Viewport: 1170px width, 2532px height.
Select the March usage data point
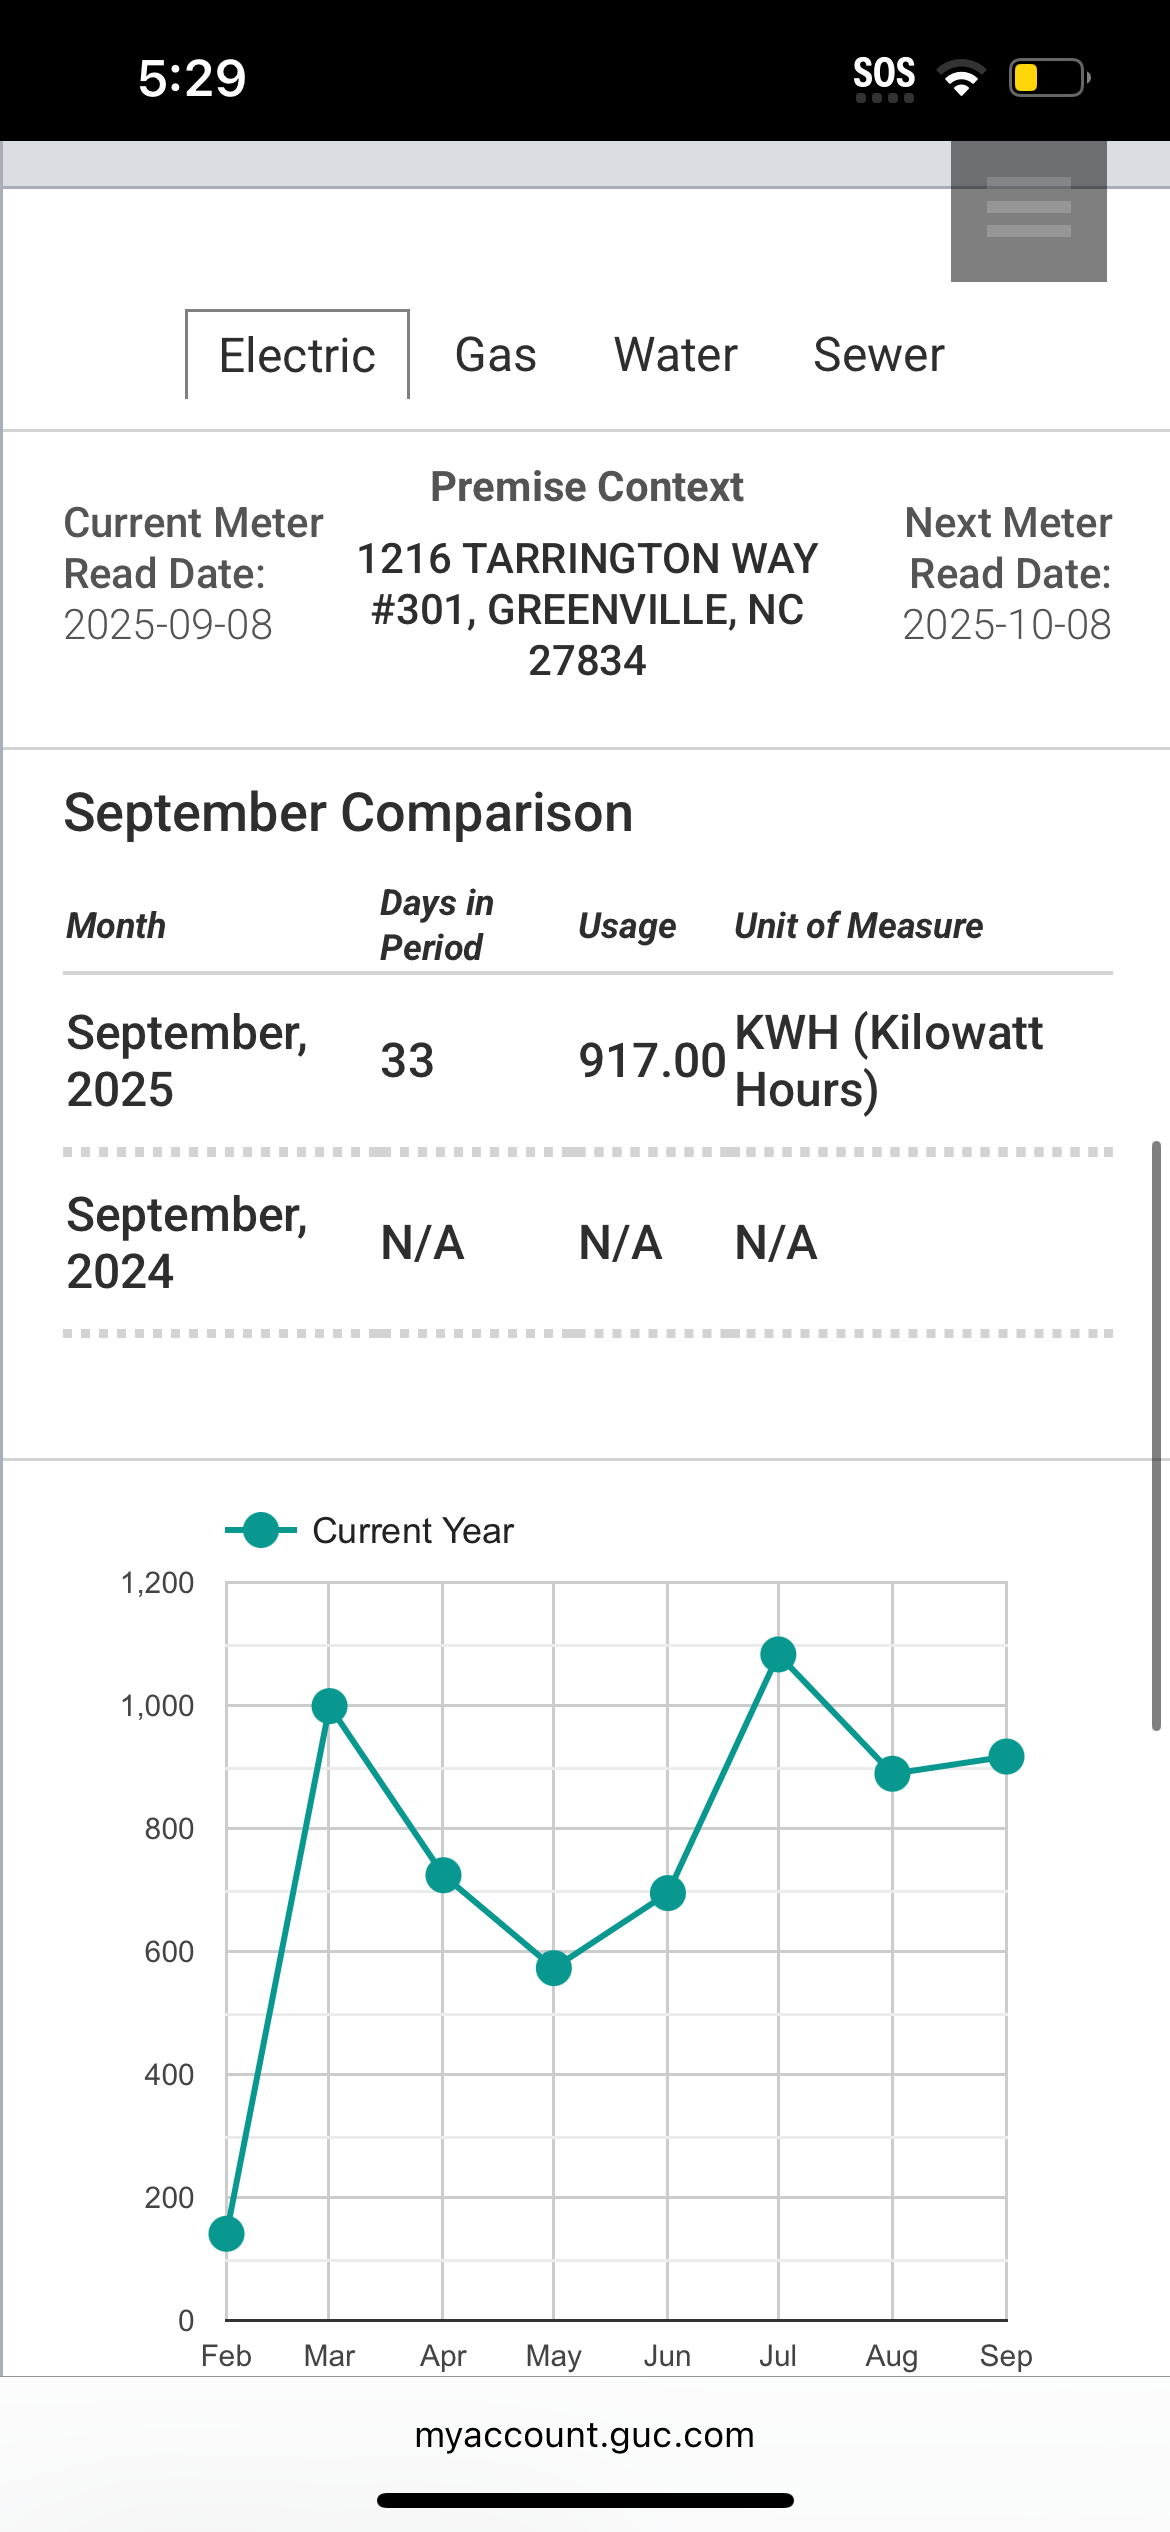tap(329, 1706)
